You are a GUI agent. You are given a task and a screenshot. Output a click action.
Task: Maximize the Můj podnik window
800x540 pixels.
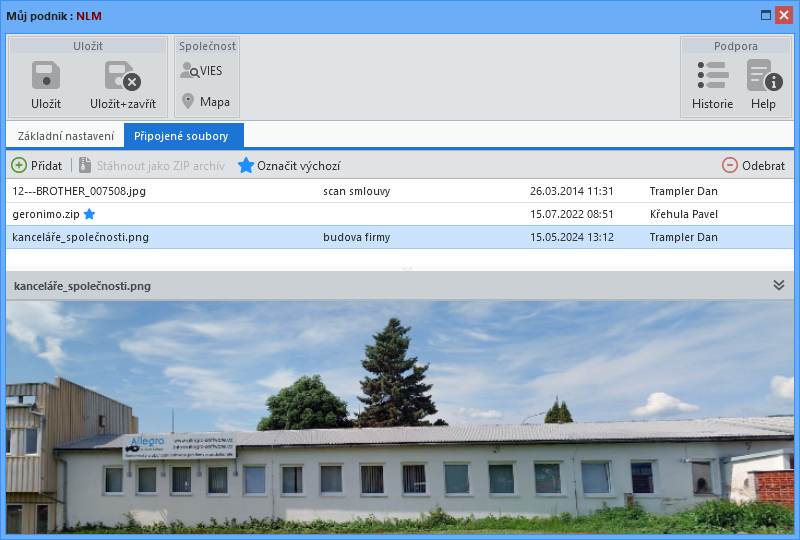coord(765,15)
